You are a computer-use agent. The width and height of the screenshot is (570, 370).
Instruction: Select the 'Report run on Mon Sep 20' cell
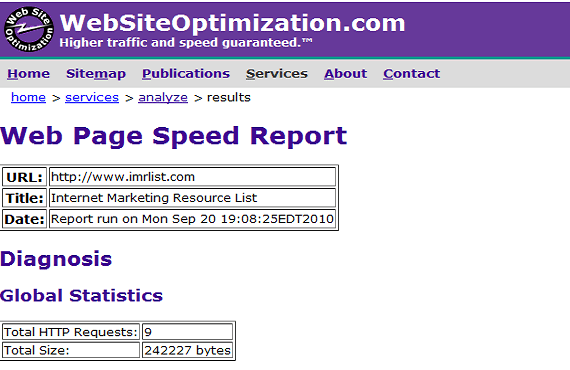click(192, 219)
